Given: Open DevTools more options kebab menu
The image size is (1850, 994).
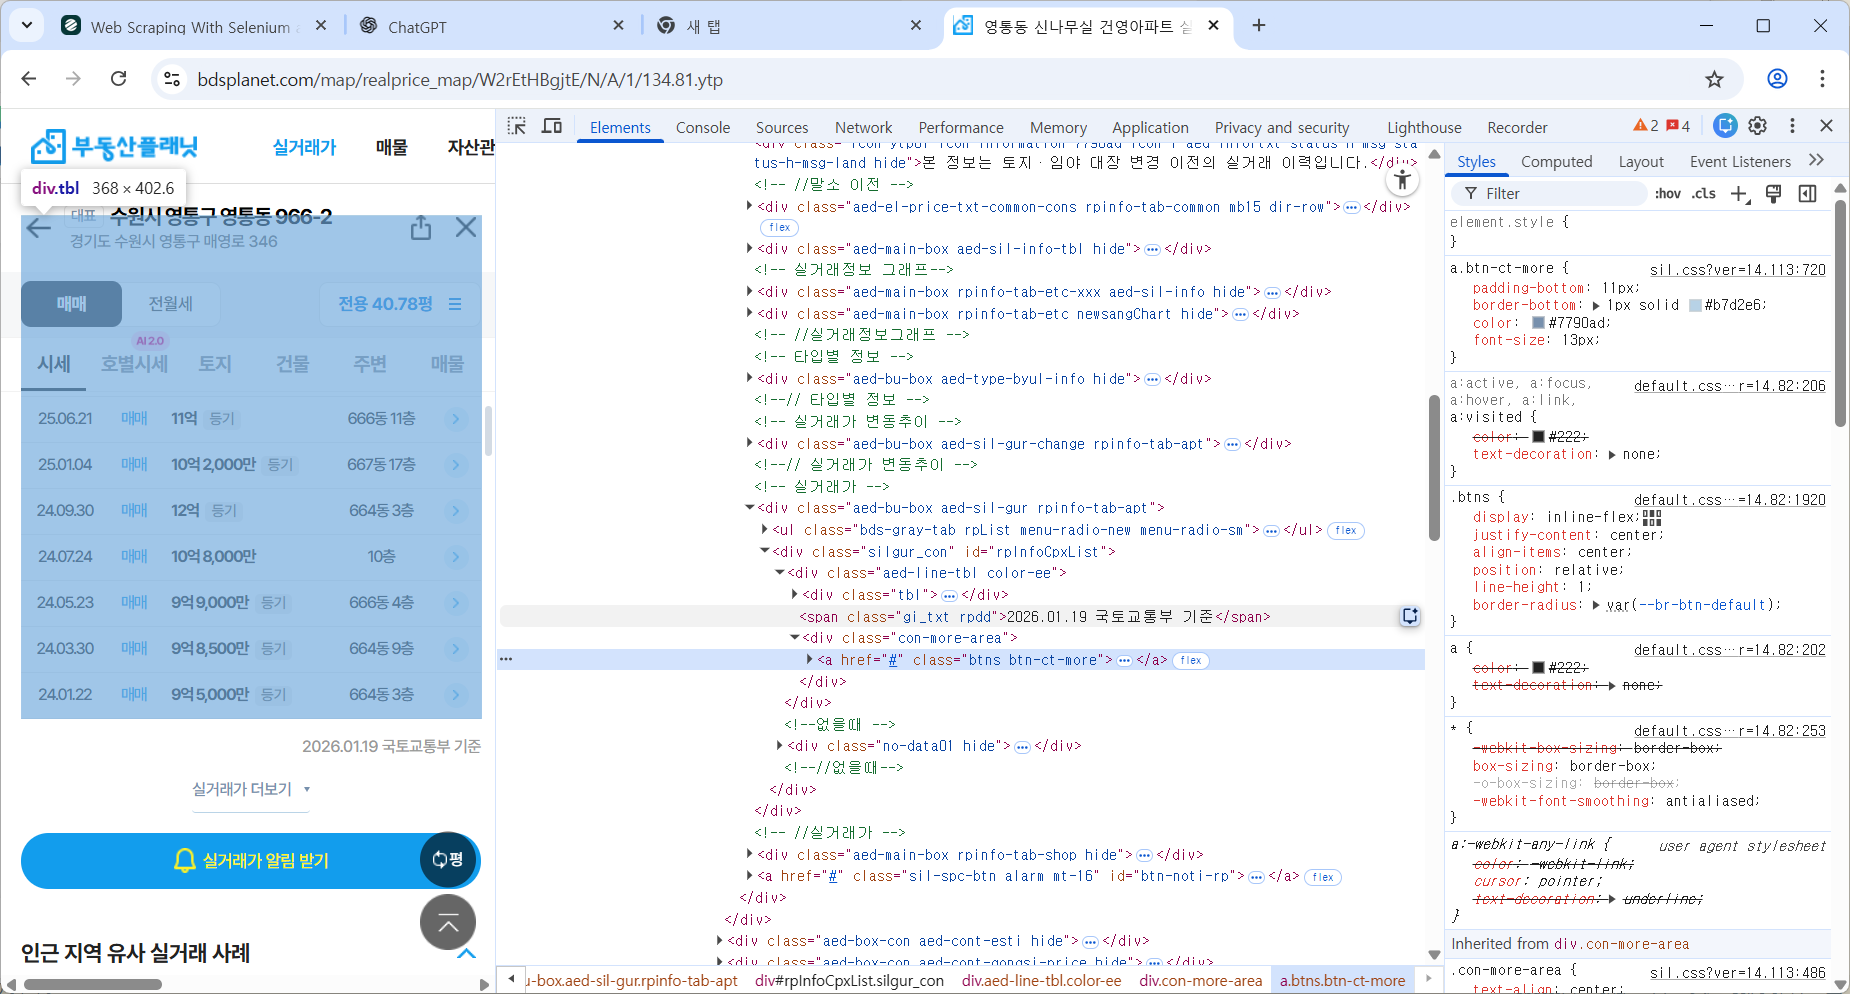Looking at the screenshot, I should (x=1792, y=126).
